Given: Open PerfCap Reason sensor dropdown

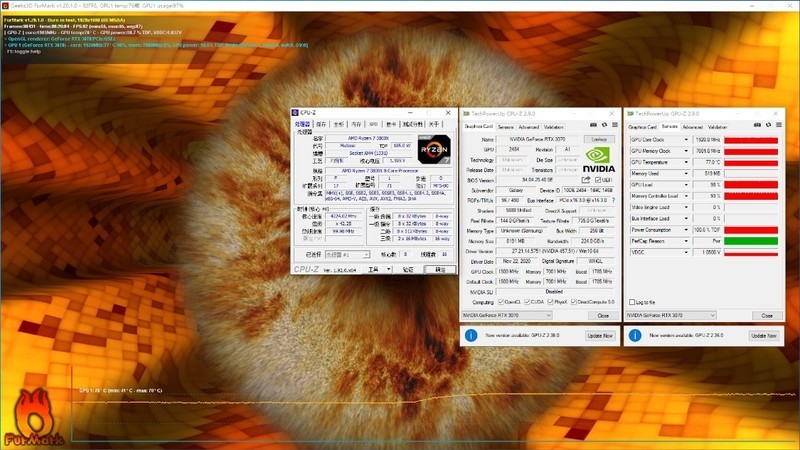Looking at the screenshot, I should pyautogui.click(x=686, y=241).
